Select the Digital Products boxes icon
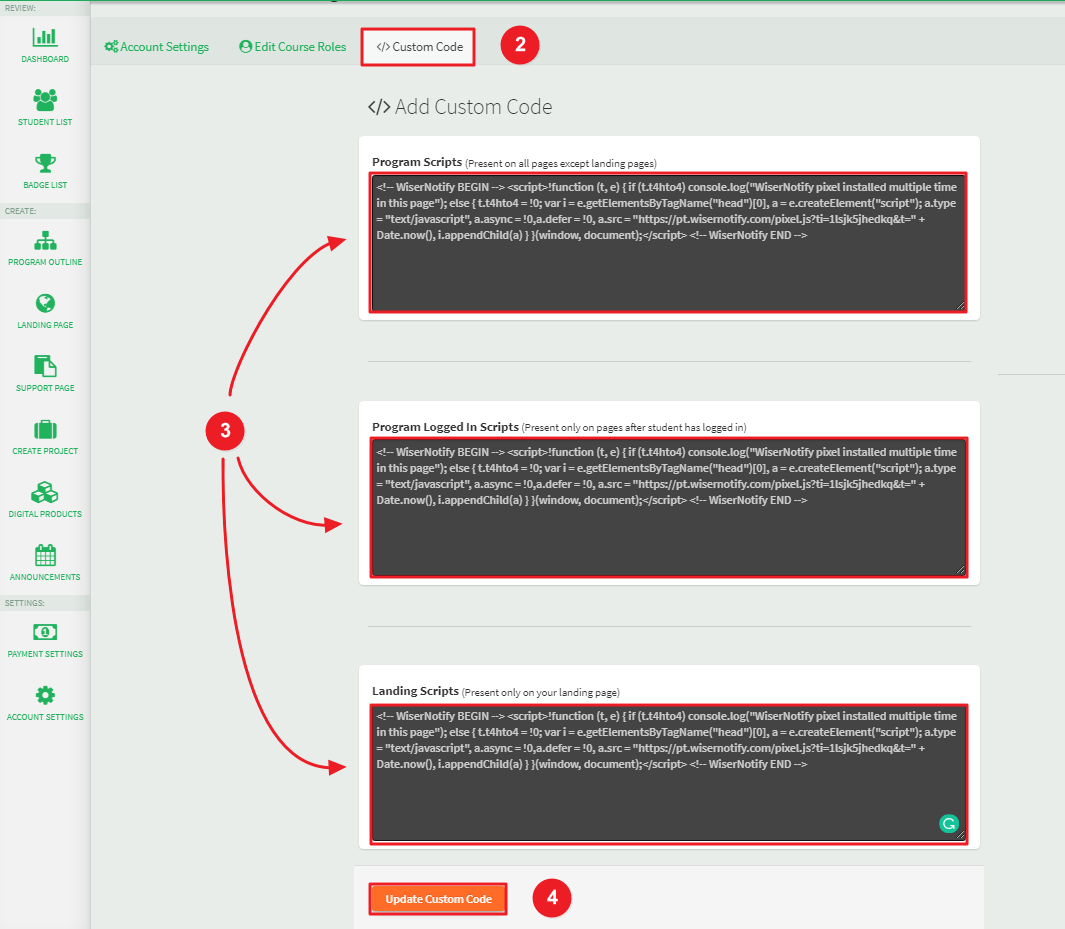 (x=45, y=492)
